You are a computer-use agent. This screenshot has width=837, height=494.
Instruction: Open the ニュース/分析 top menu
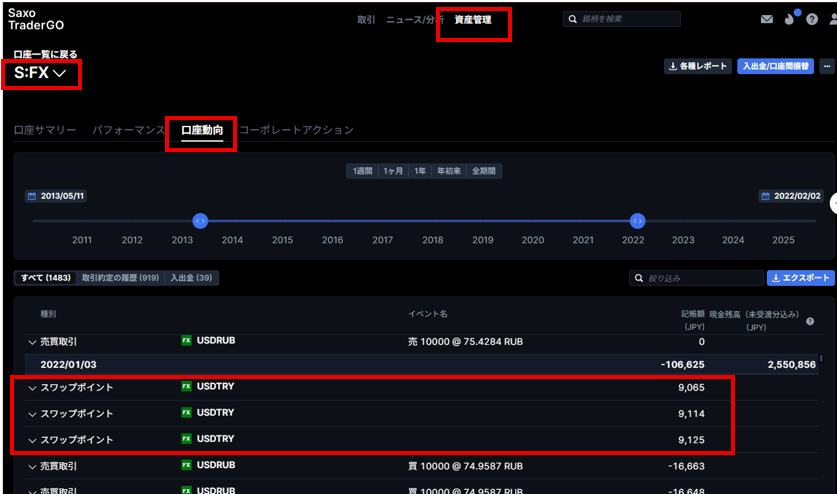[x=415, y=20]
